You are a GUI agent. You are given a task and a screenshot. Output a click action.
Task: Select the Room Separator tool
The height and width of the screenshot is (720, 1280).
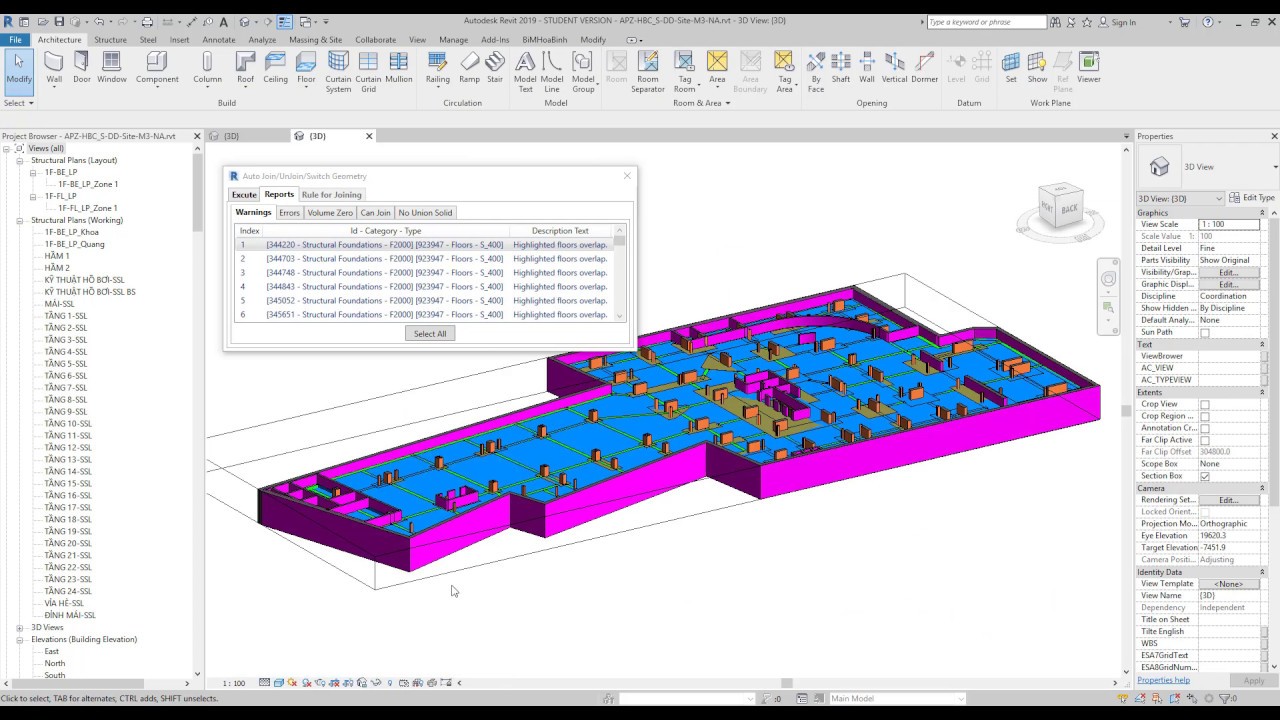click(x=648, y=72)
